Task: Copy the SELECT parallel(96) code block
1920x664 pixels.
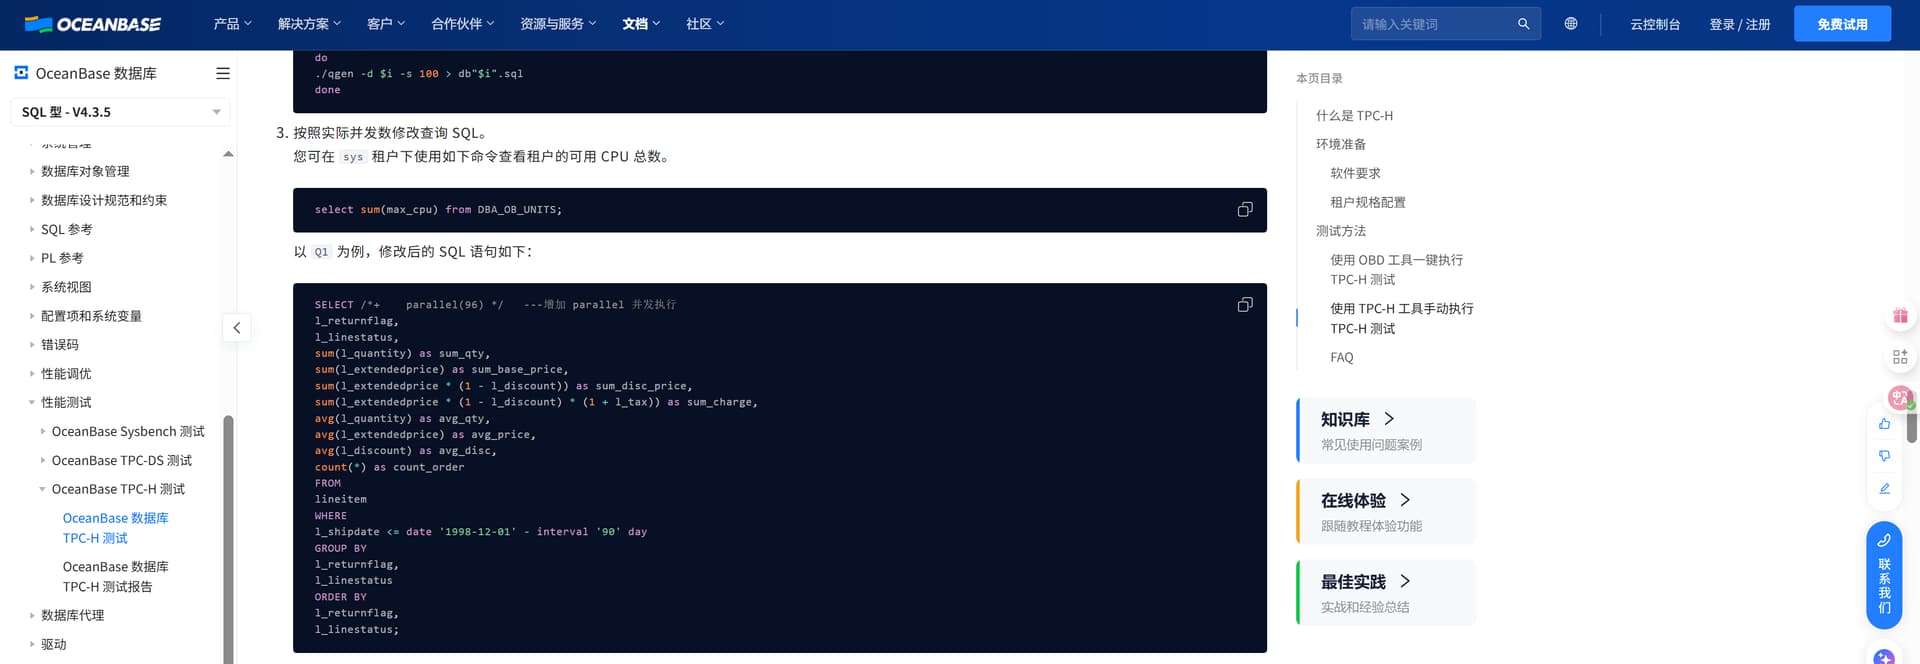Action: pos(1245,305)
